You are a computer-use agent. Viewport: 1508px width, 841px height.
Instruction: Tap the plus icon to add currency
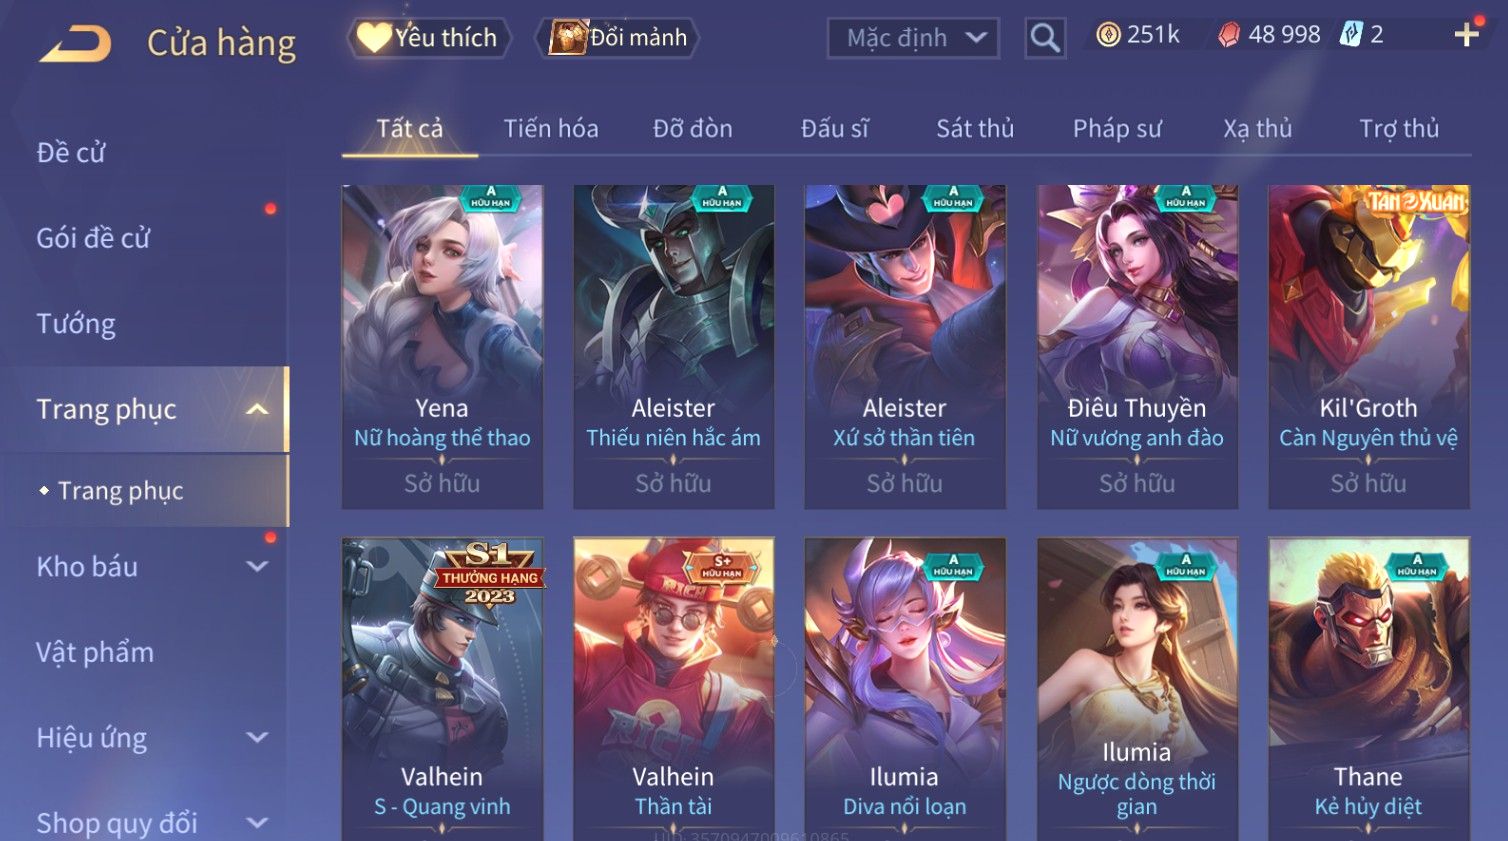[x=1466, y=35]
